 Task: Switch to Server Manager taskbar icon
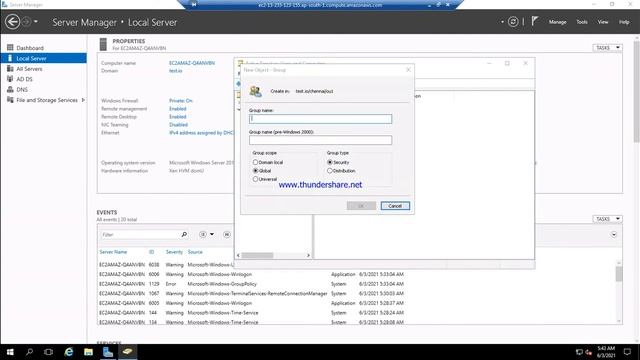click(x=108, y=352)
